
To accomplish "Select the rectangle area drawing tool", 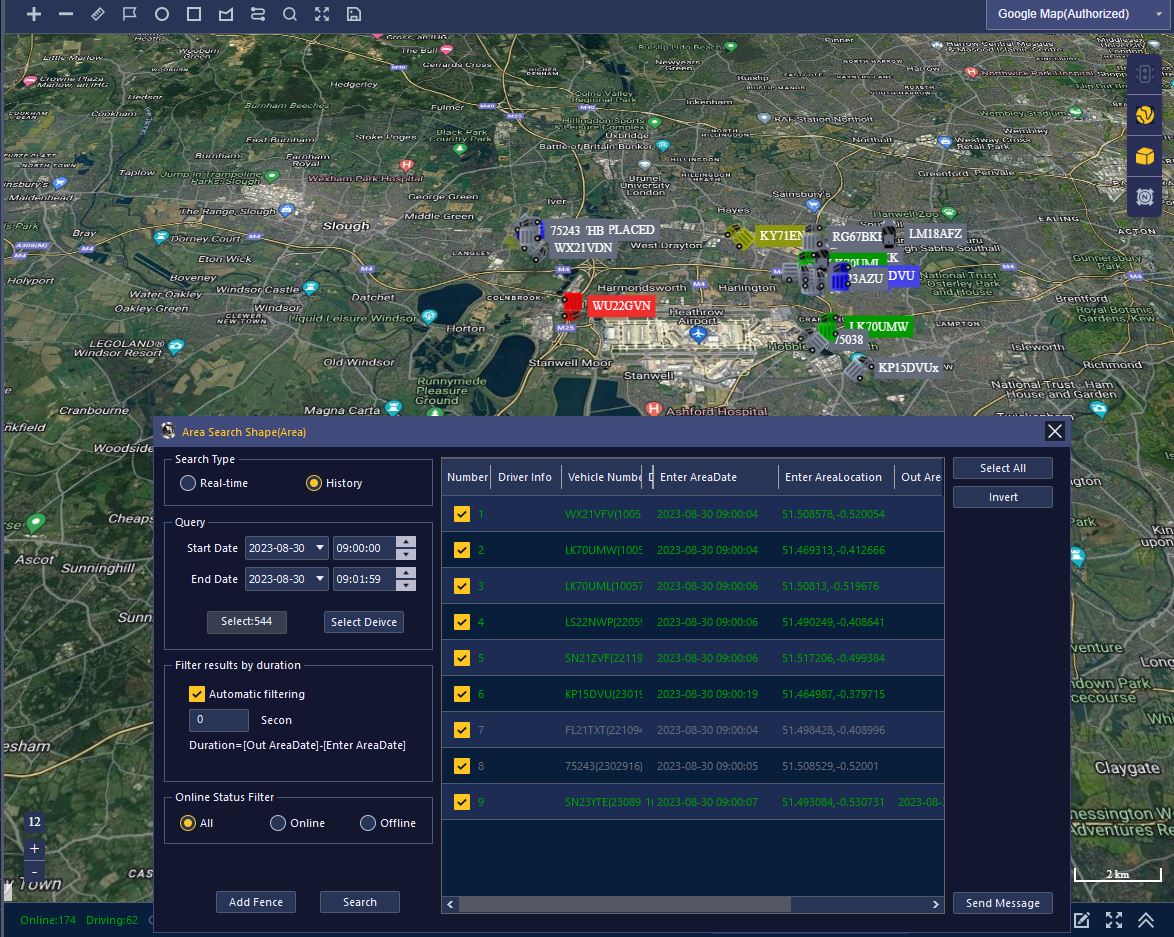I will pos(194,14).
